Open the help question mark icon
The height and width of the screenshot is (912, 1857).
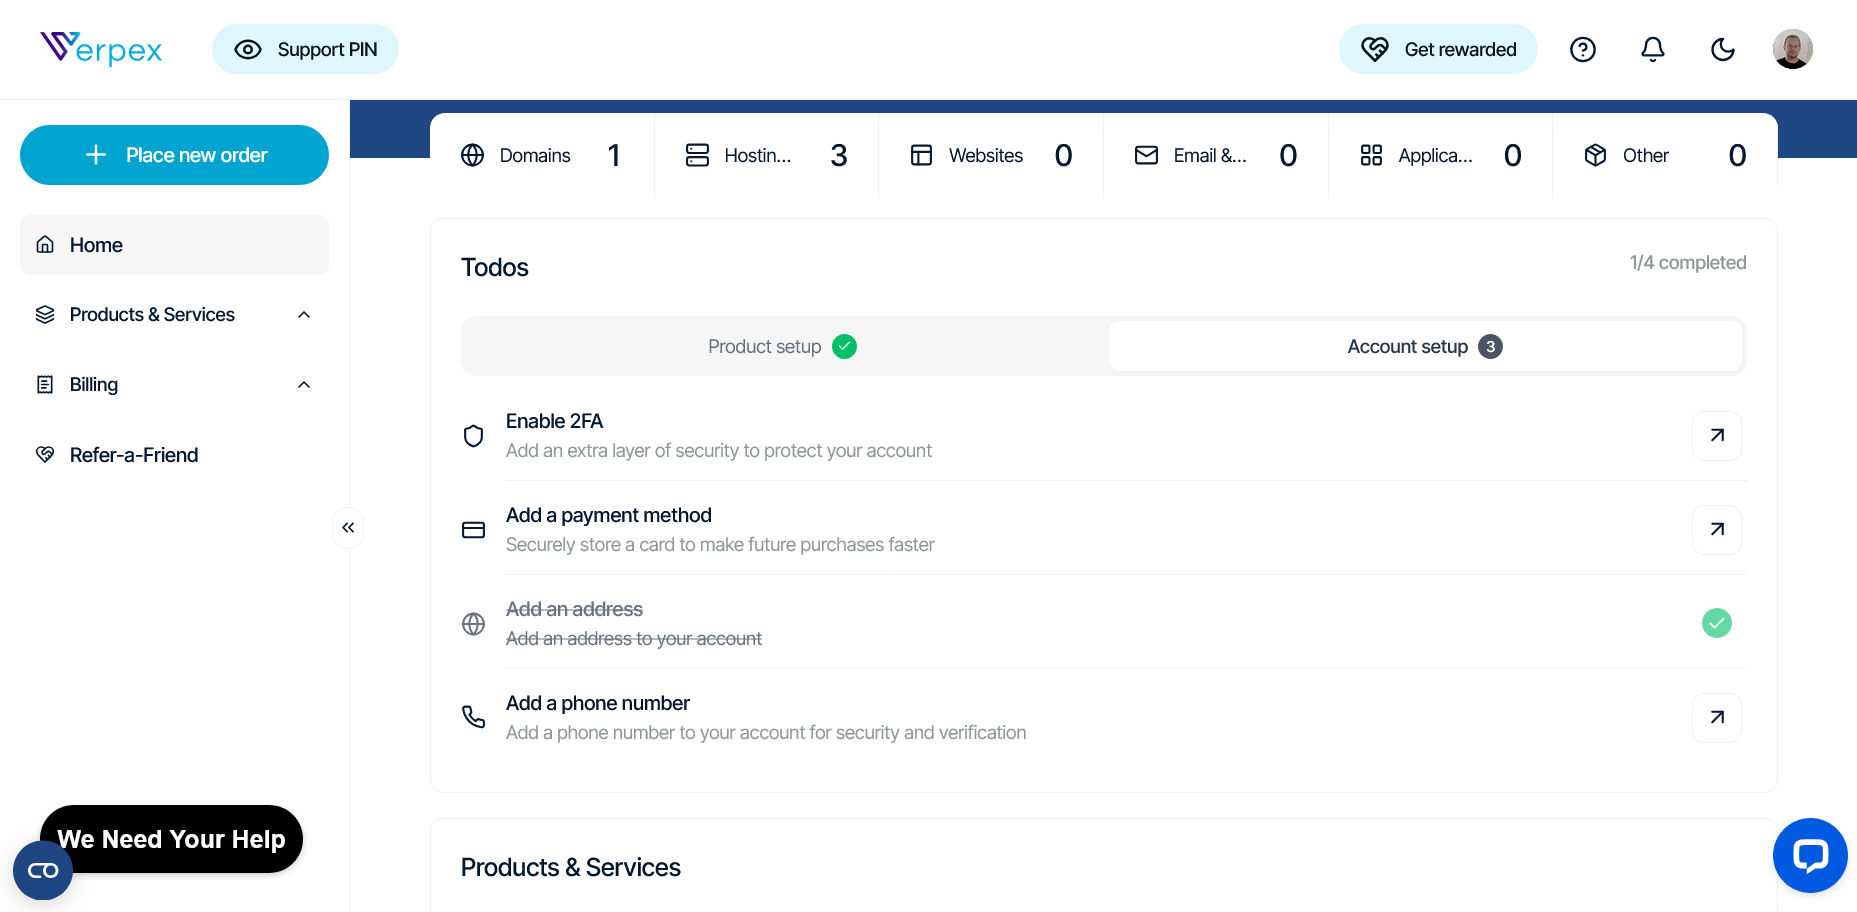tap(1583, 49)
